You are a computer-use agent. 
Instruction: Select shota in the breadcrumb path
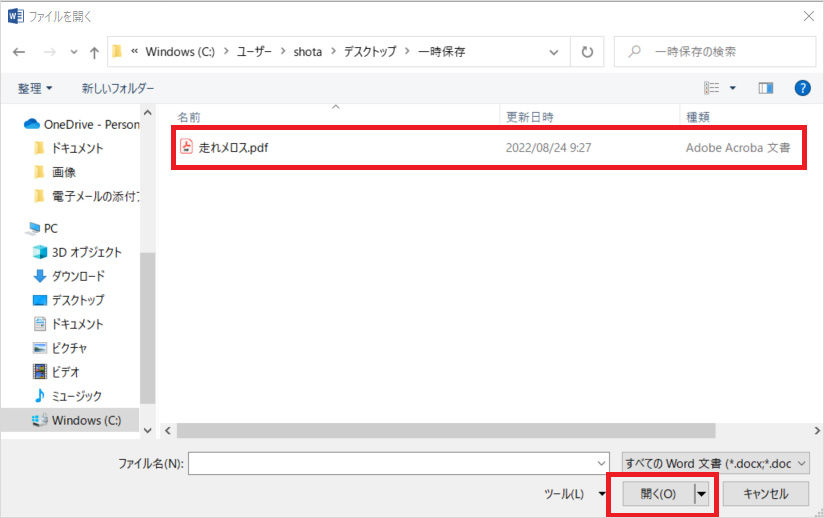click(307, 51)
